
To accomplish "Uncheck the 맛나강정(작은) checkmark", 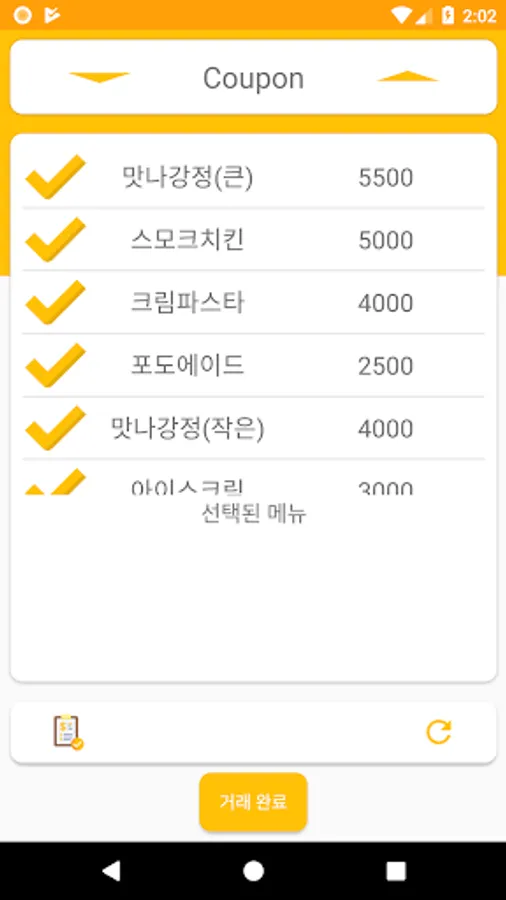I will tap(56, 428).
